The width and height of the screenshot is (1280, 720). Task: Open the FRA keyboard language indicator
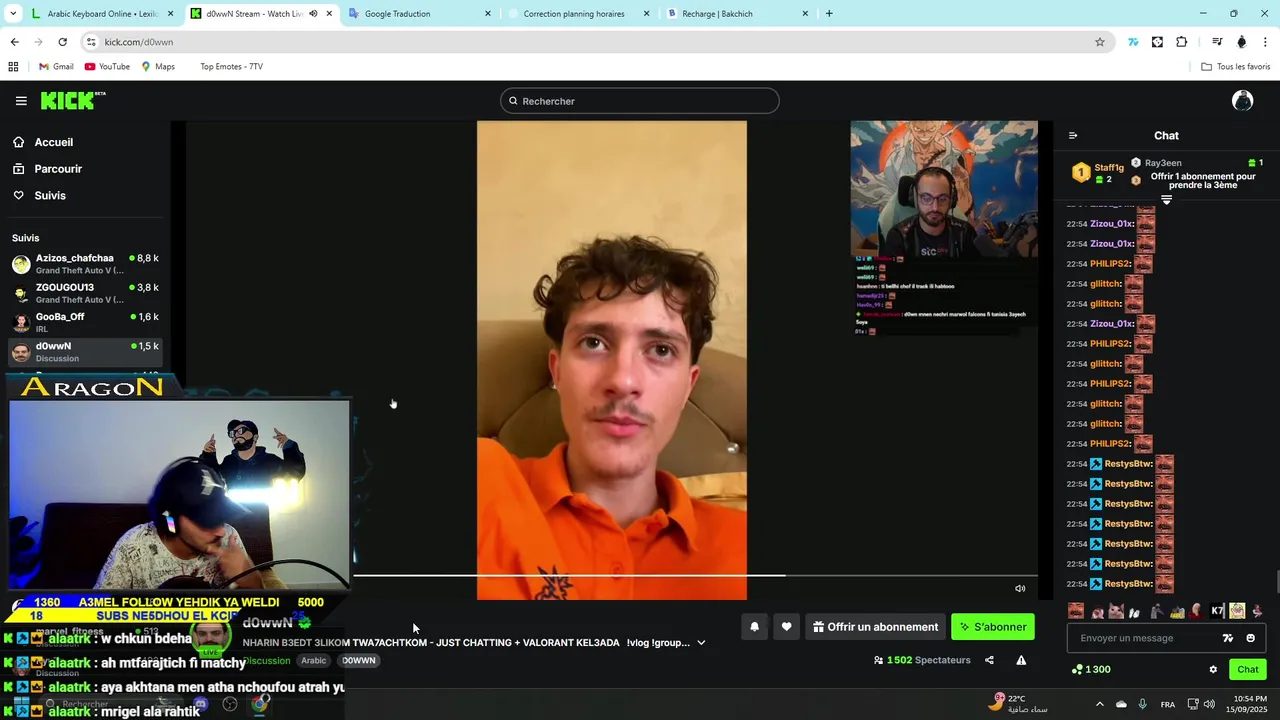click(x=1168, y=704)
